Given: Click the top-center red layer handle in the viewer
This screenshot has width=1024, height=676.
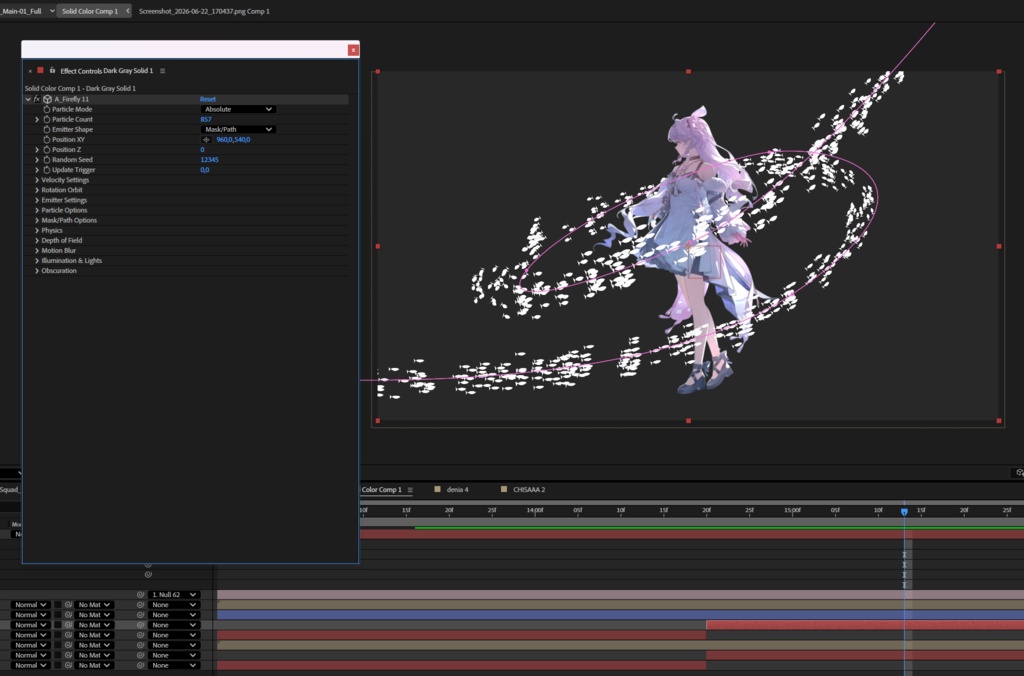Looking at the screenshot, I should click(x=688, y=72).
